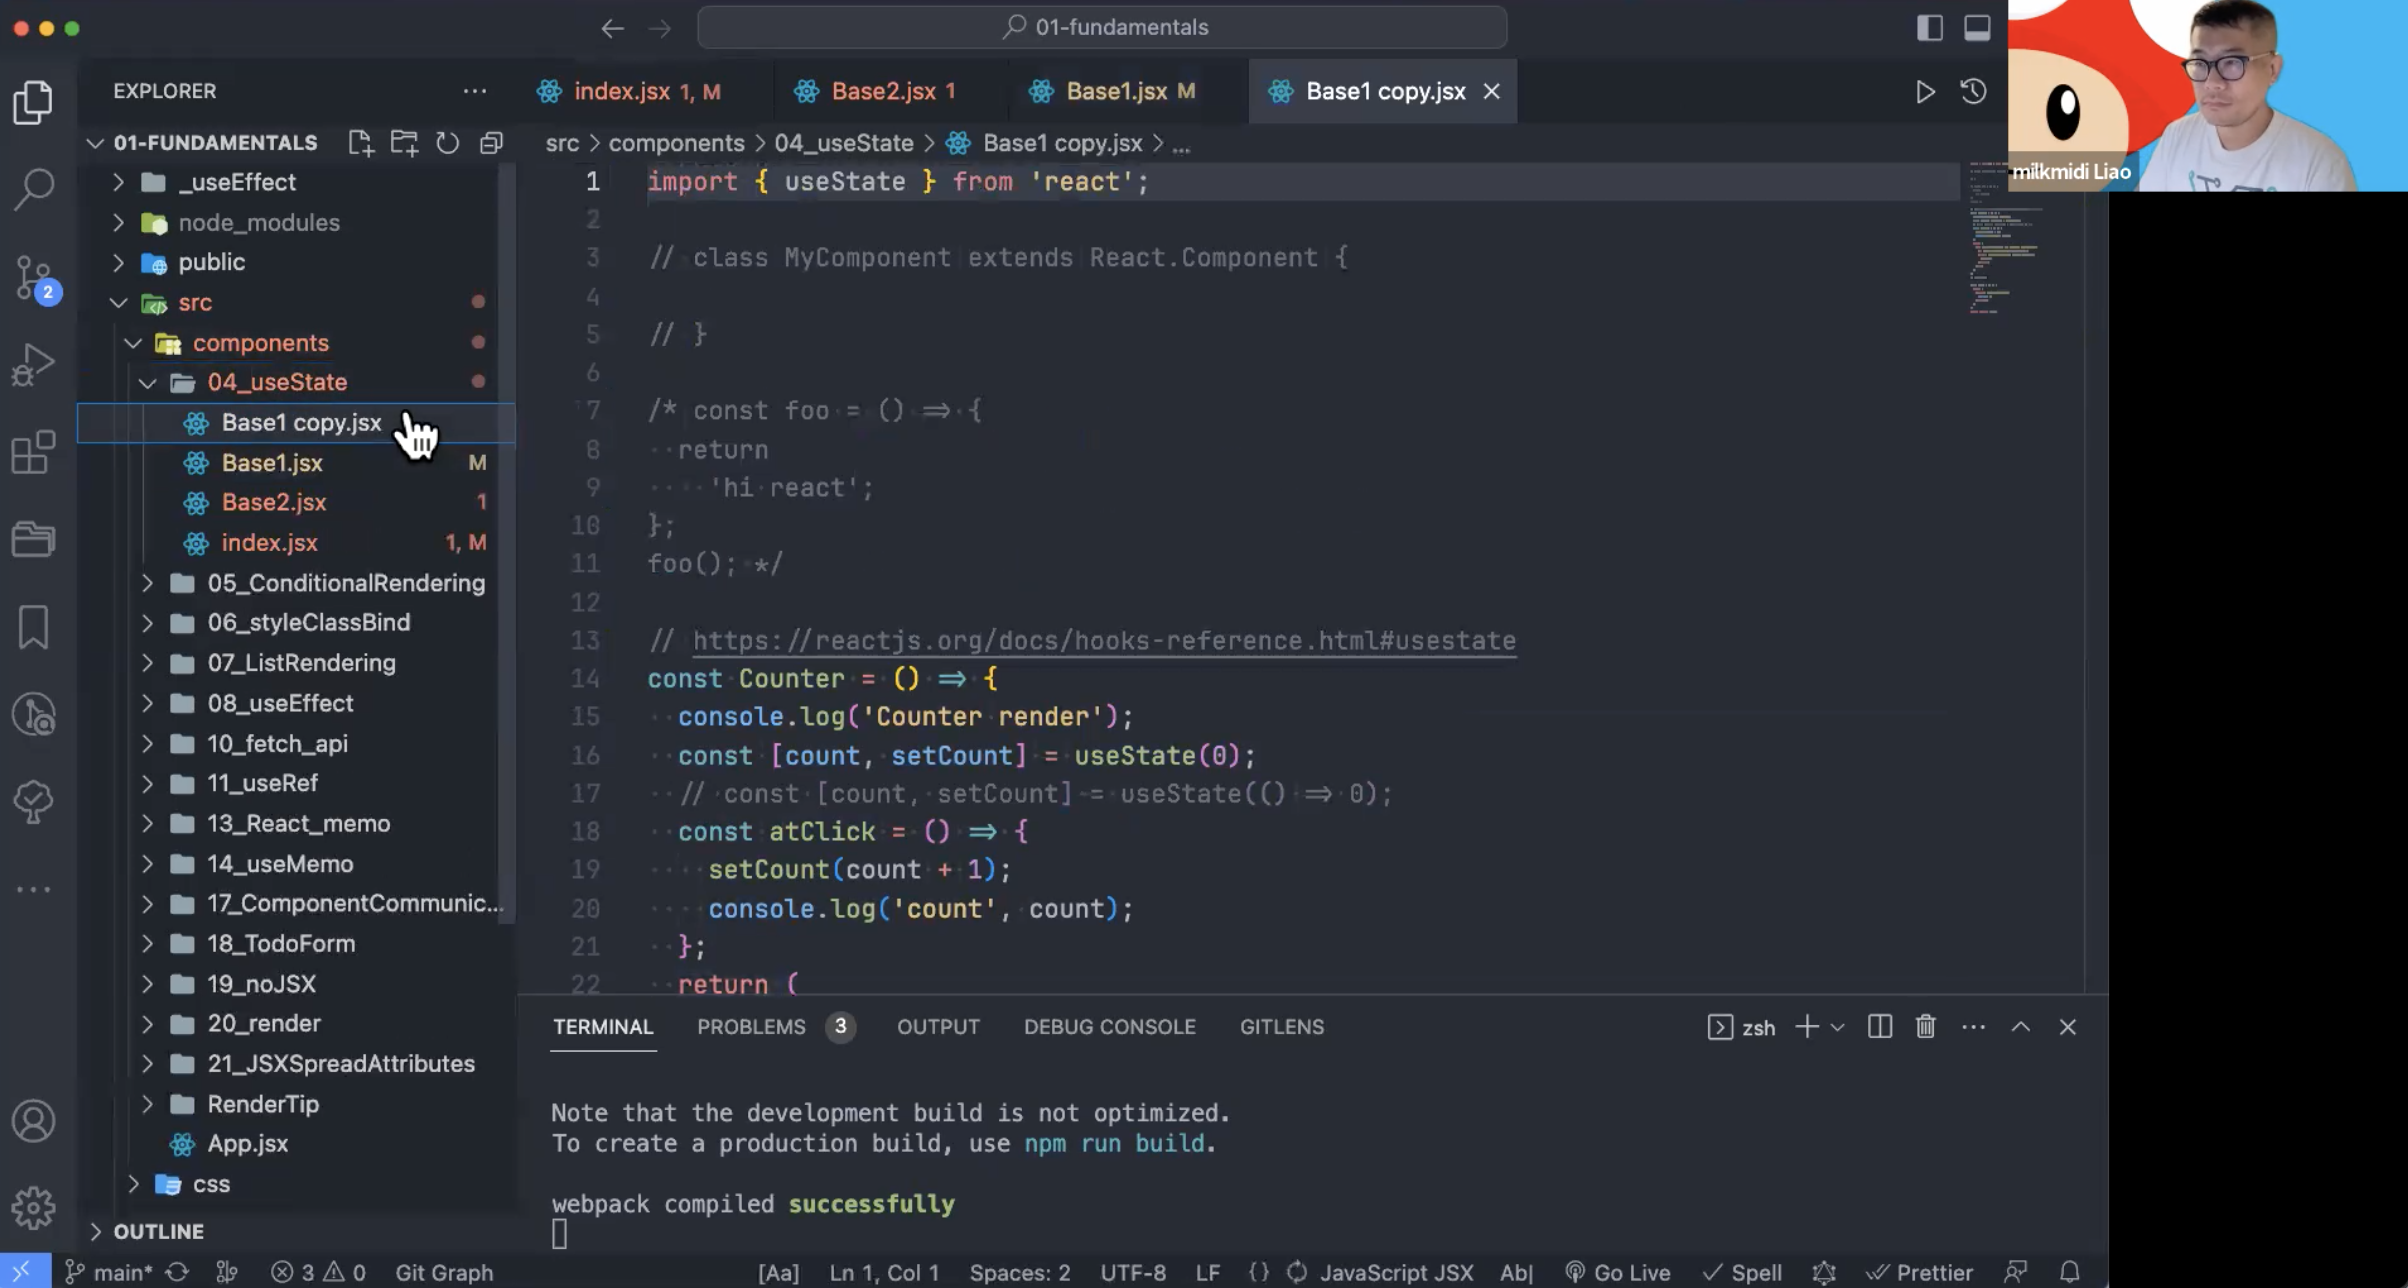Open the Manage gear icon
The width and height of the screenshot is (2408, 1288).
[x=33, y=1208]
